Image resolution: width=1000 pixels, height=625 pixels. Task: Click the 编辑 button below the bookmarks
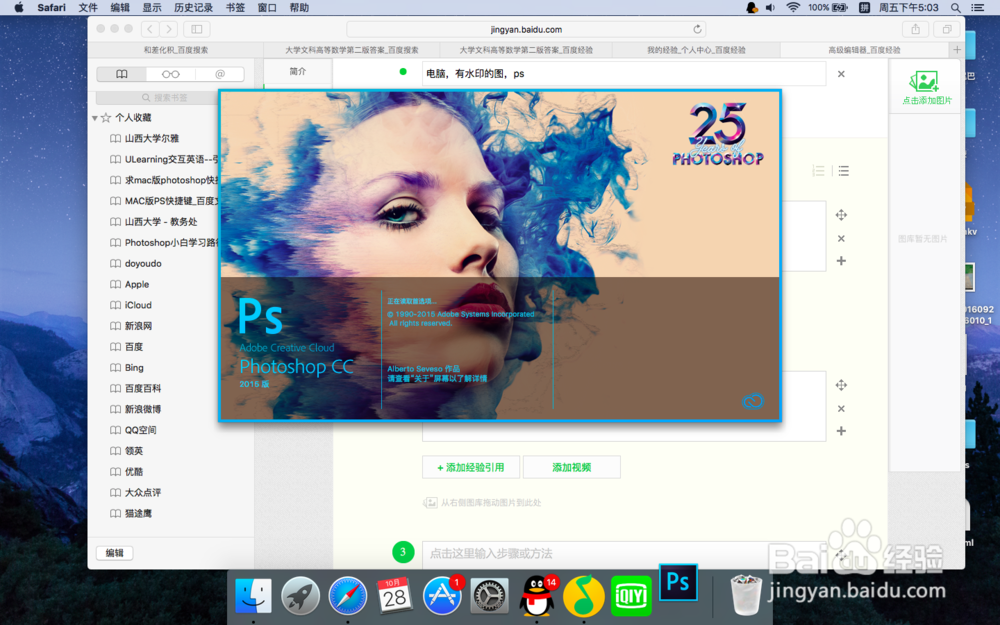coord(115,552)
